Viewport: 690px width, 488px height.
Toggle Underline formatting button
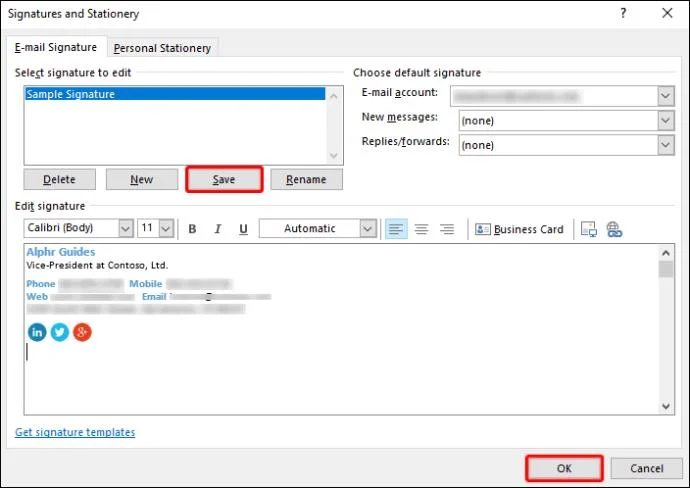(x=243, y=229)
